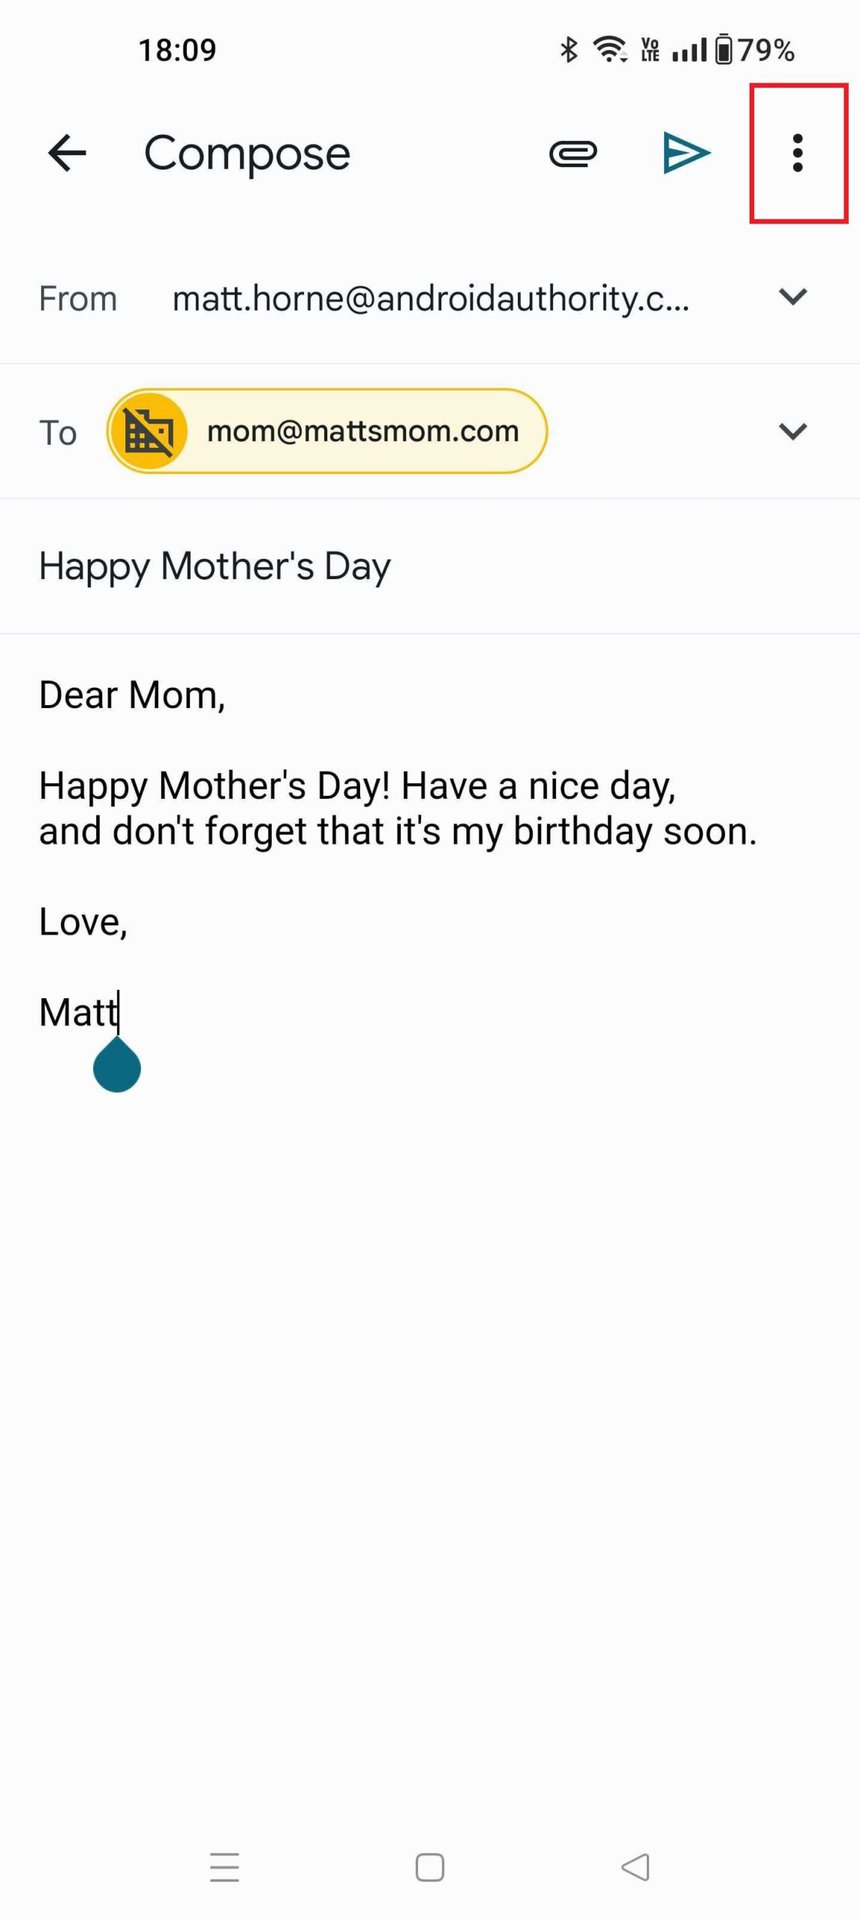
Task: Place cursor in the Dear Mom line
Action: tap(132, 695)
